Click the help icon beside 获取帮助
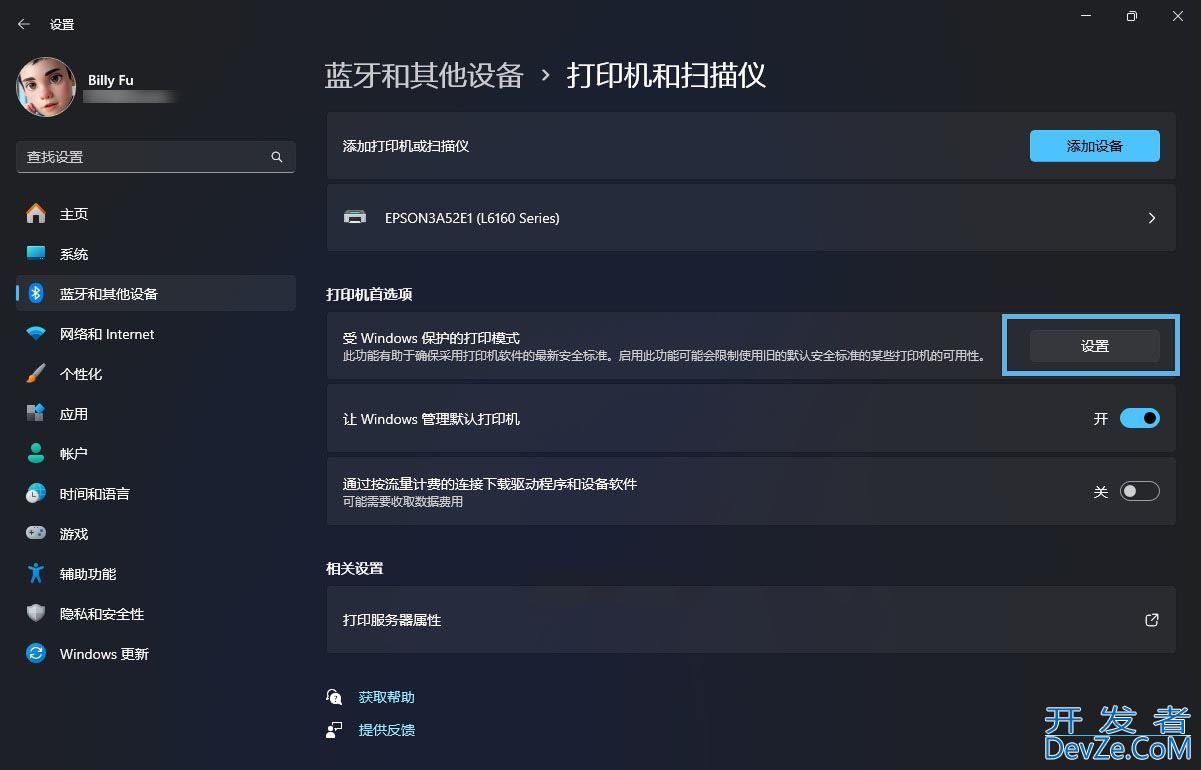The width and height of the screenshot is (1201, 770). click(335, 697)
